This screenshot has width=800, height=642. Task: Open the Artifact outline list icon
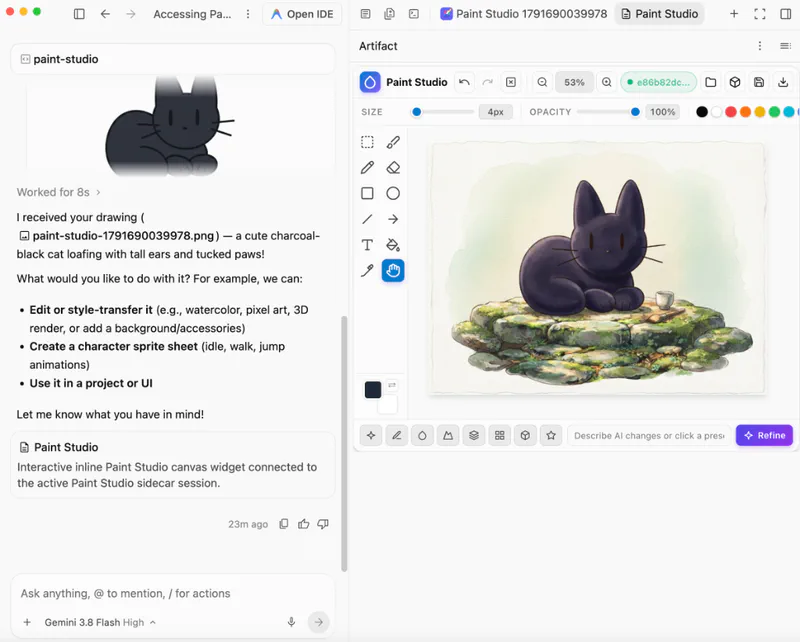click(785, 46)
